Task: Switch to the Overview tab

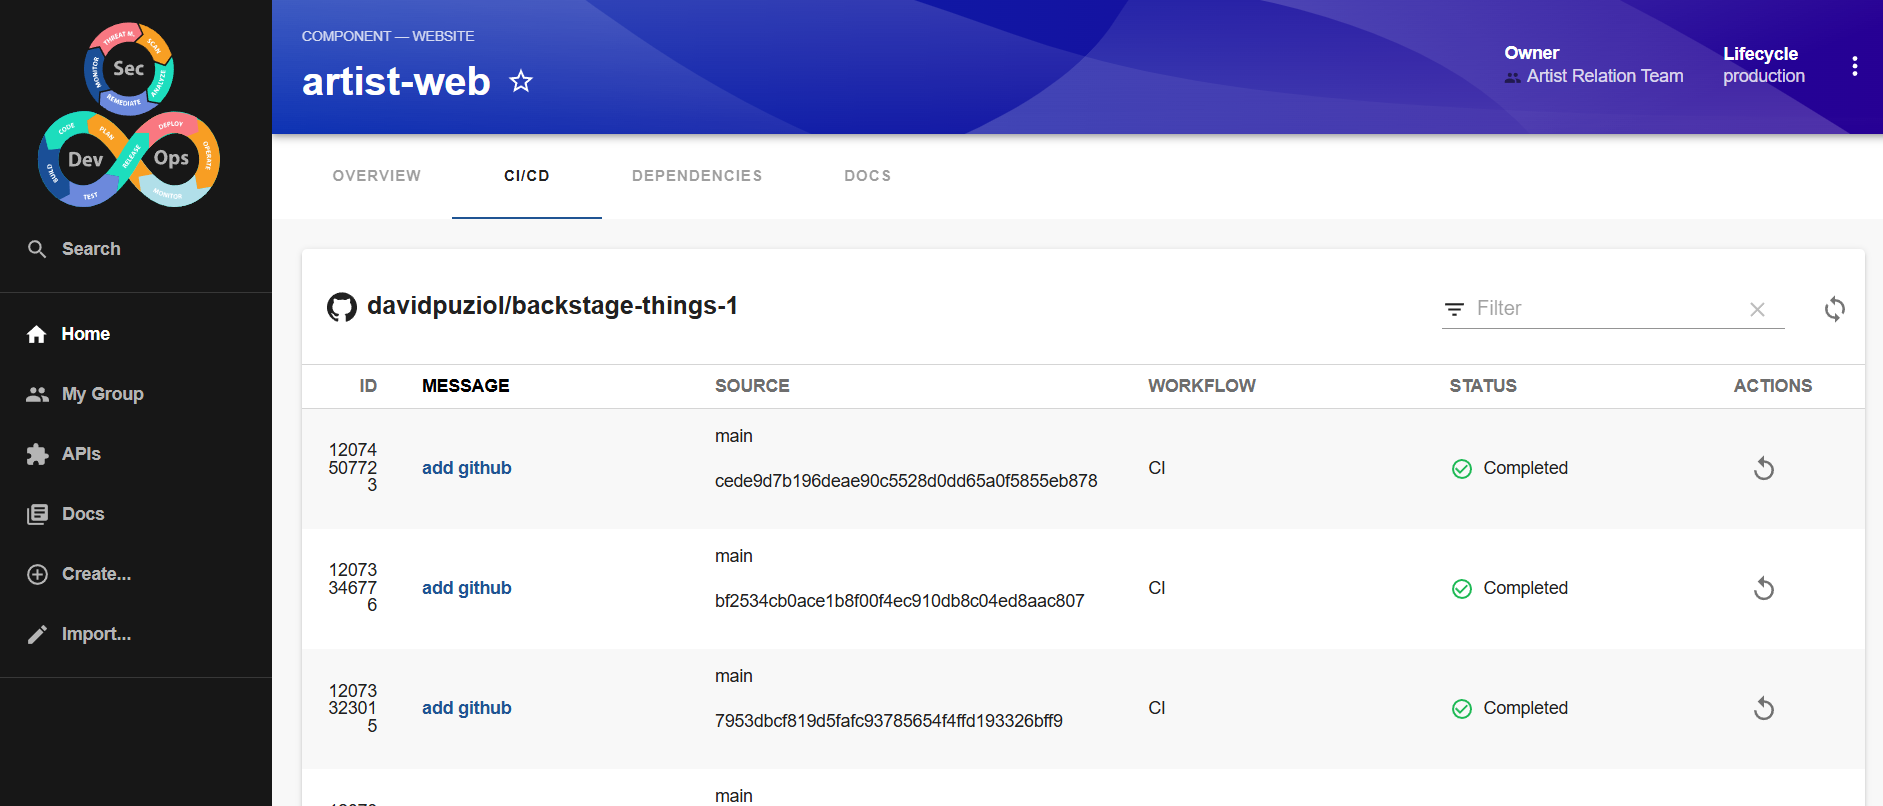Action: click(376, 176)
